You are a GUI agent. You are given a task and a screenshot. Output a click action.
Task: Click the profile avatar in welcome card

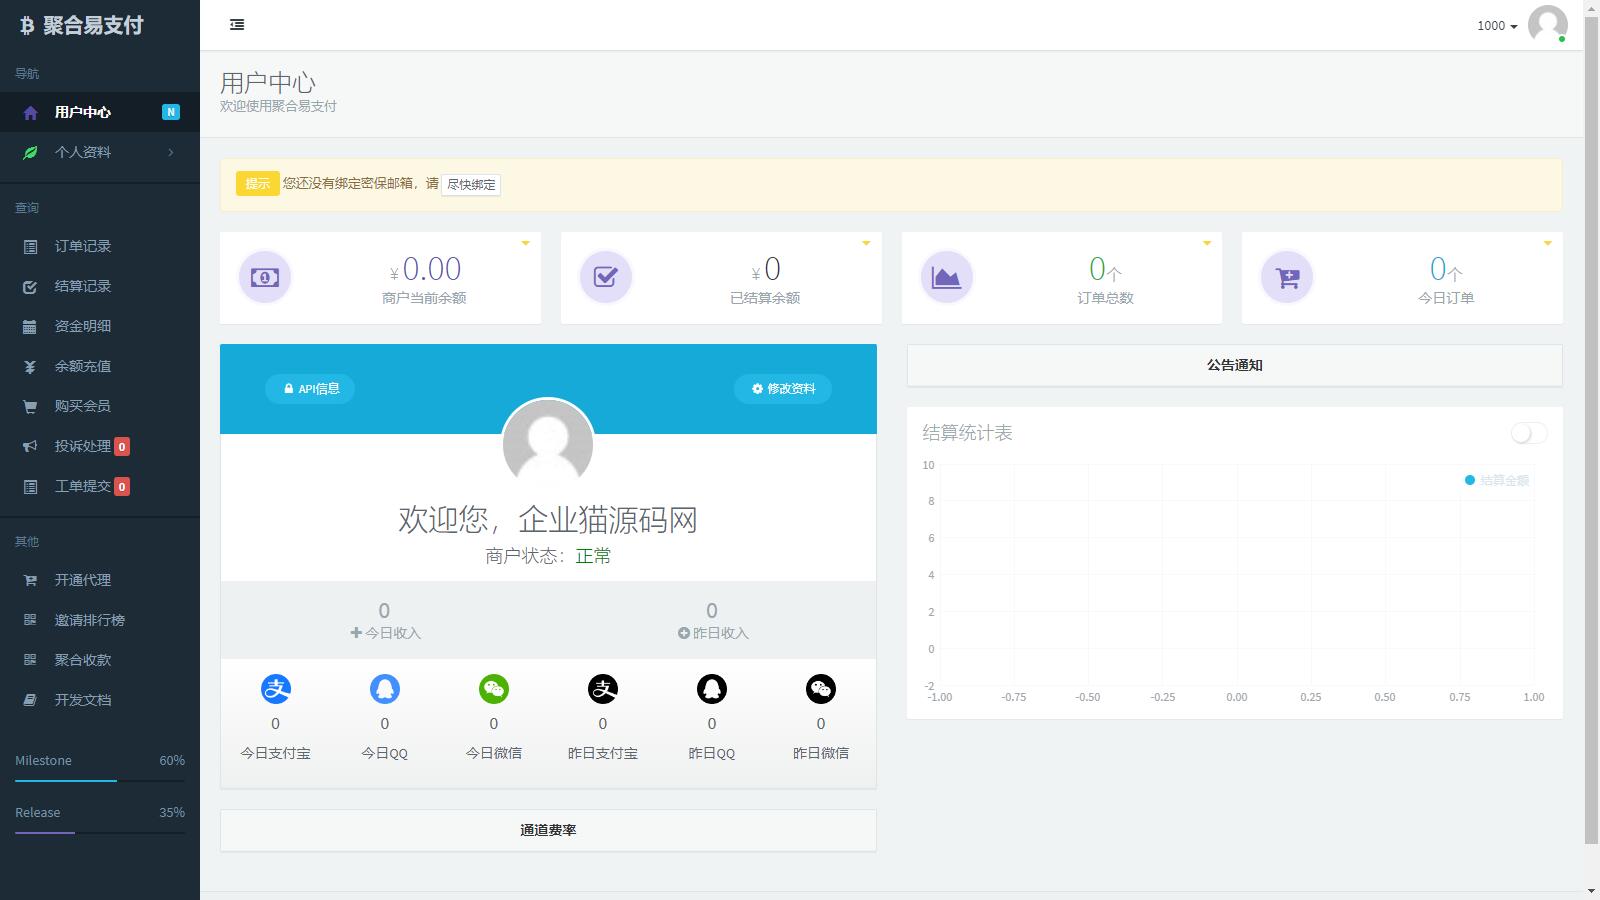click(548, 444)
